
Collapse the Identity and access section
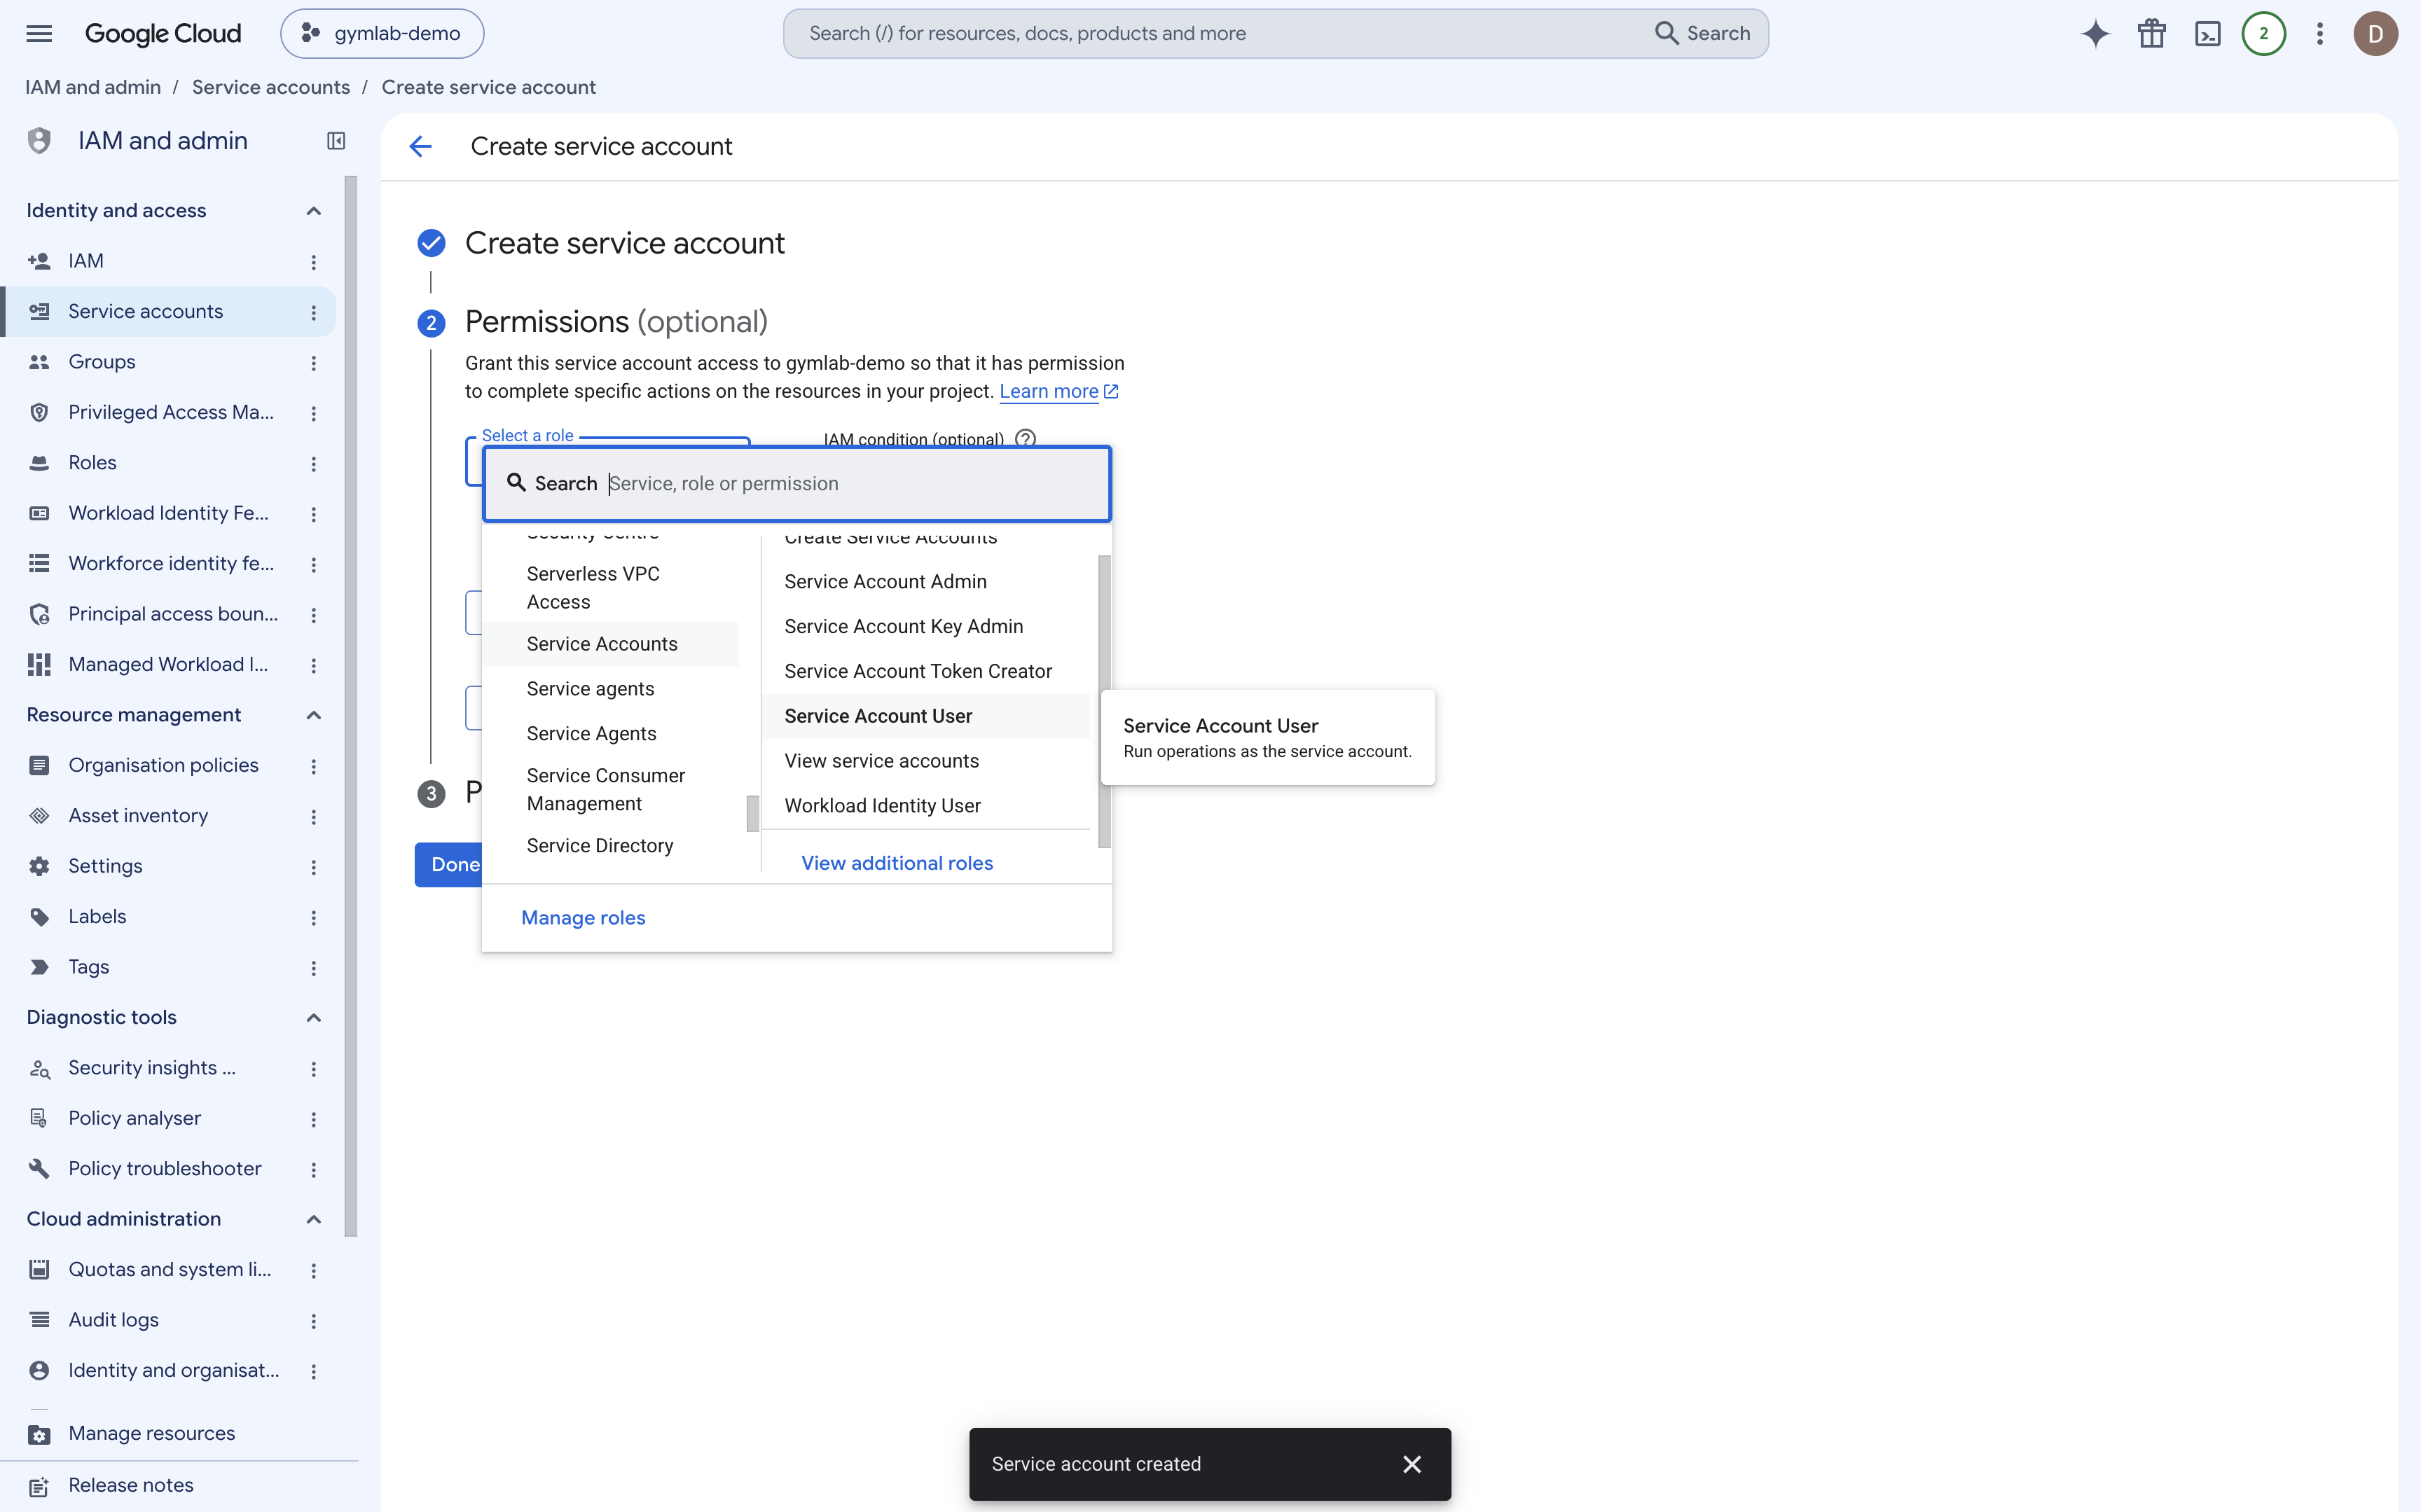click(313, 210)
